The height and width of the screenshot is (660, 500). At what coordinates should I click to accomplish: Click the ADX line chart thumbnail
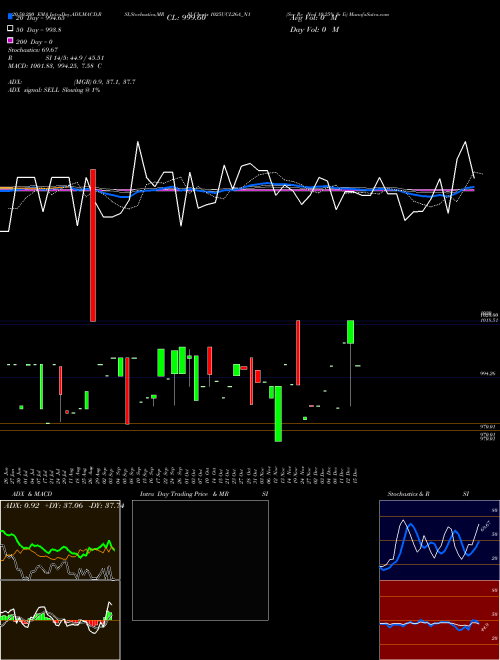click(60, 540)
